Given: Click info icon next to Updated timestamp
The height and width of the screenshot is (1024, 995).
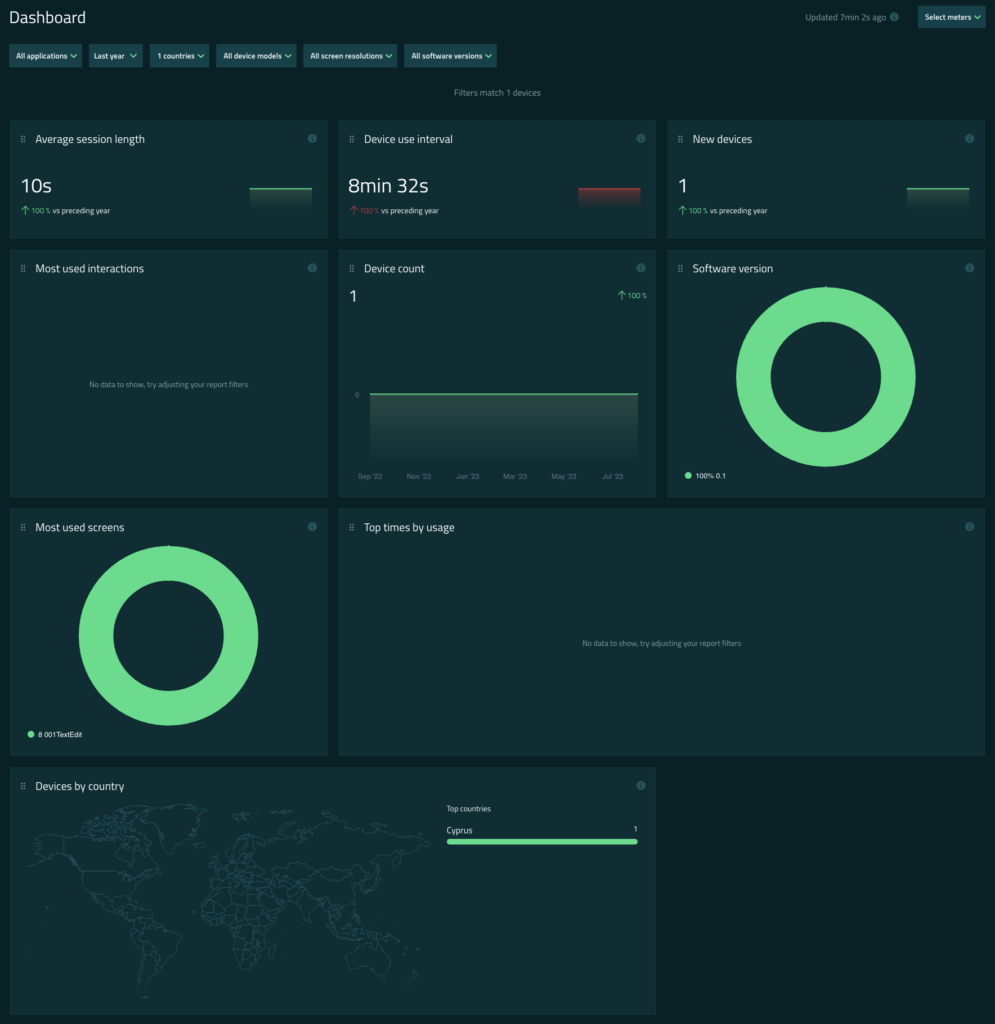Looking at the screenshot, I should point(894,17).
